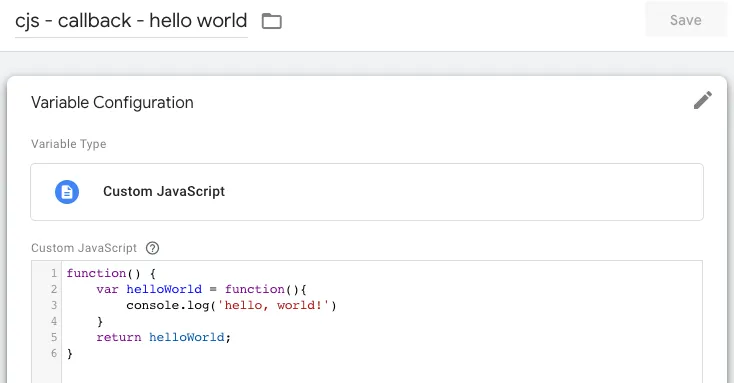Click code line 'function() {' in editor
Image resolution: width=734 pixels, height=383 pixels.
(111, 273)
